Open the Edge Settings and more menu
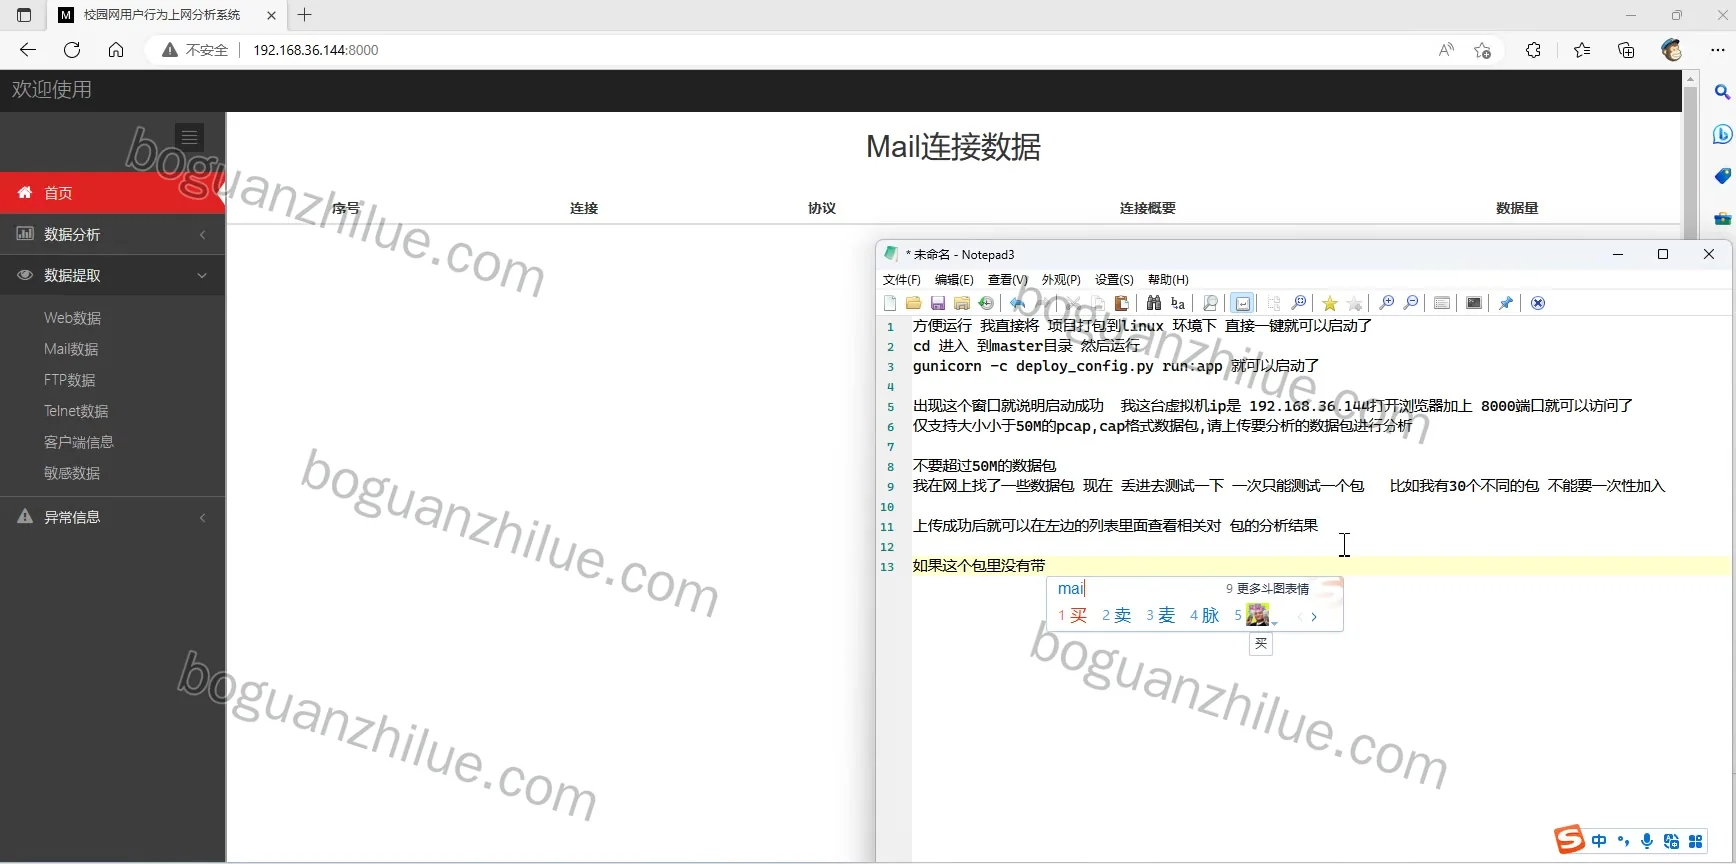 click(1717, 50)
